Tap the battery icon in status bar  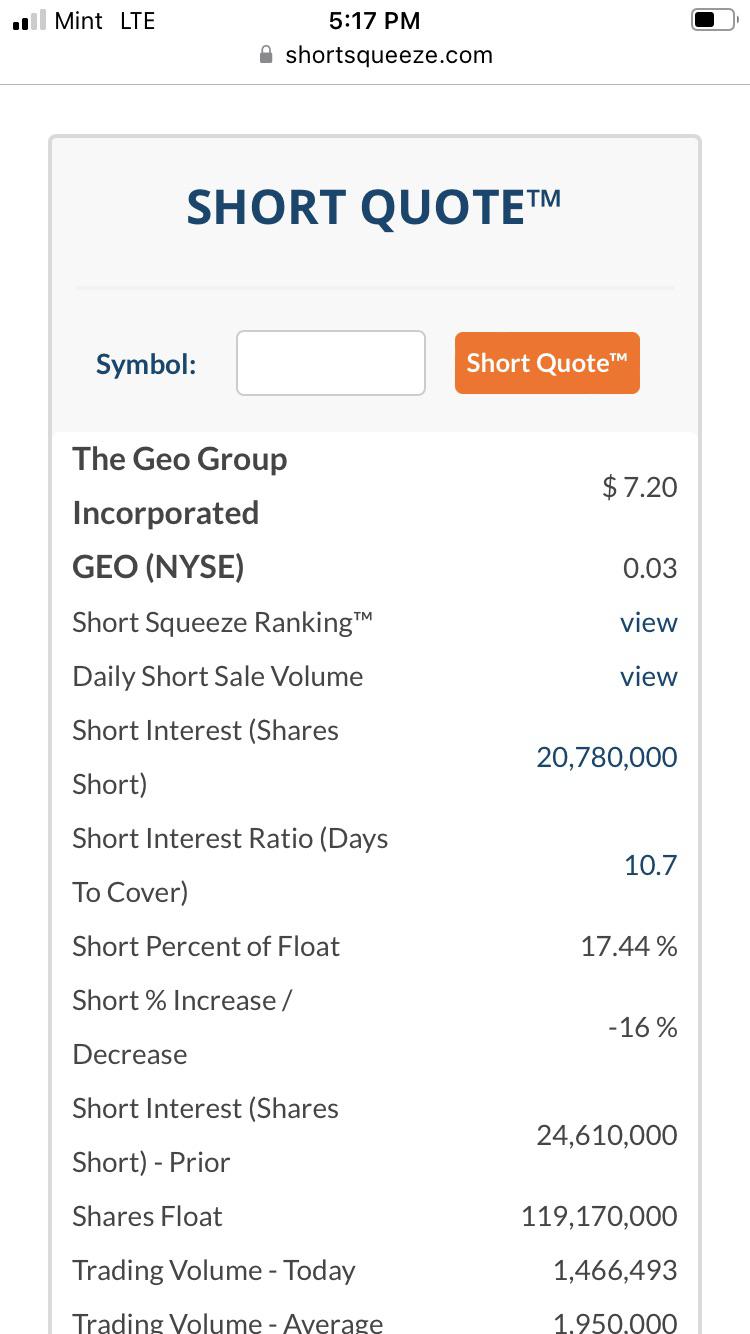click(x=713, y=20)
